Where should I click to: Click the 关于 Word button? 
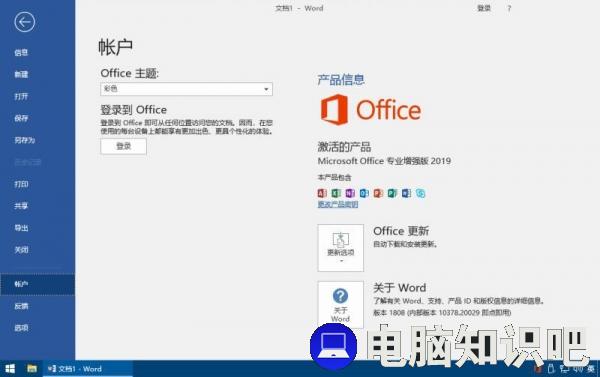[x=341, y=304]
